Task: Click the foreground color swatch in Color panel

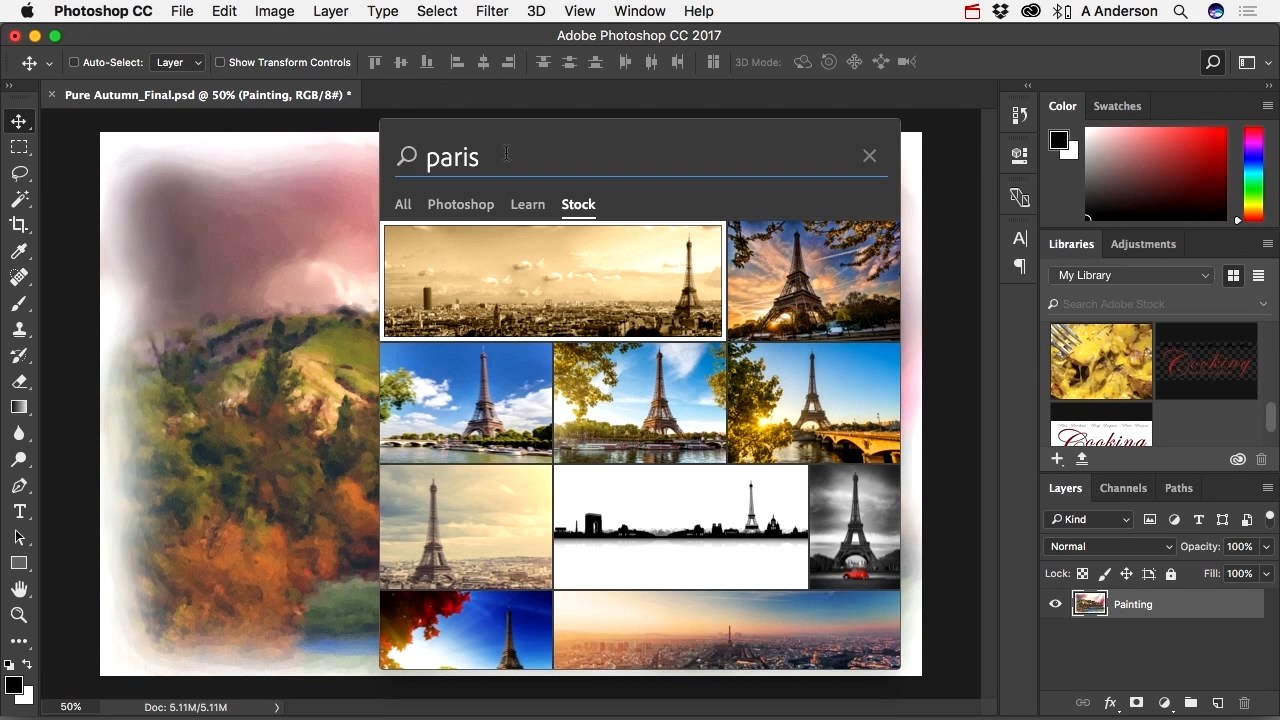Action: [1059, 140]
